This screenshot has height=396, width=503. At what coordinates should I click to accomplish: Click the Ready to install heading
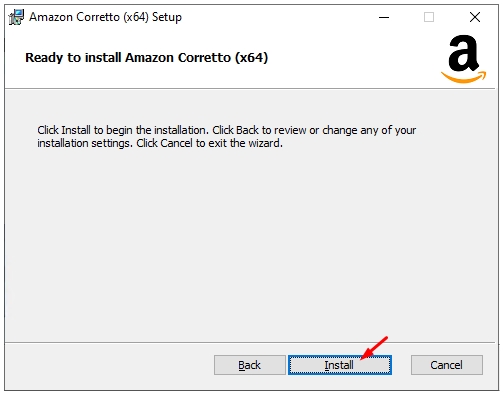[147, 58]
